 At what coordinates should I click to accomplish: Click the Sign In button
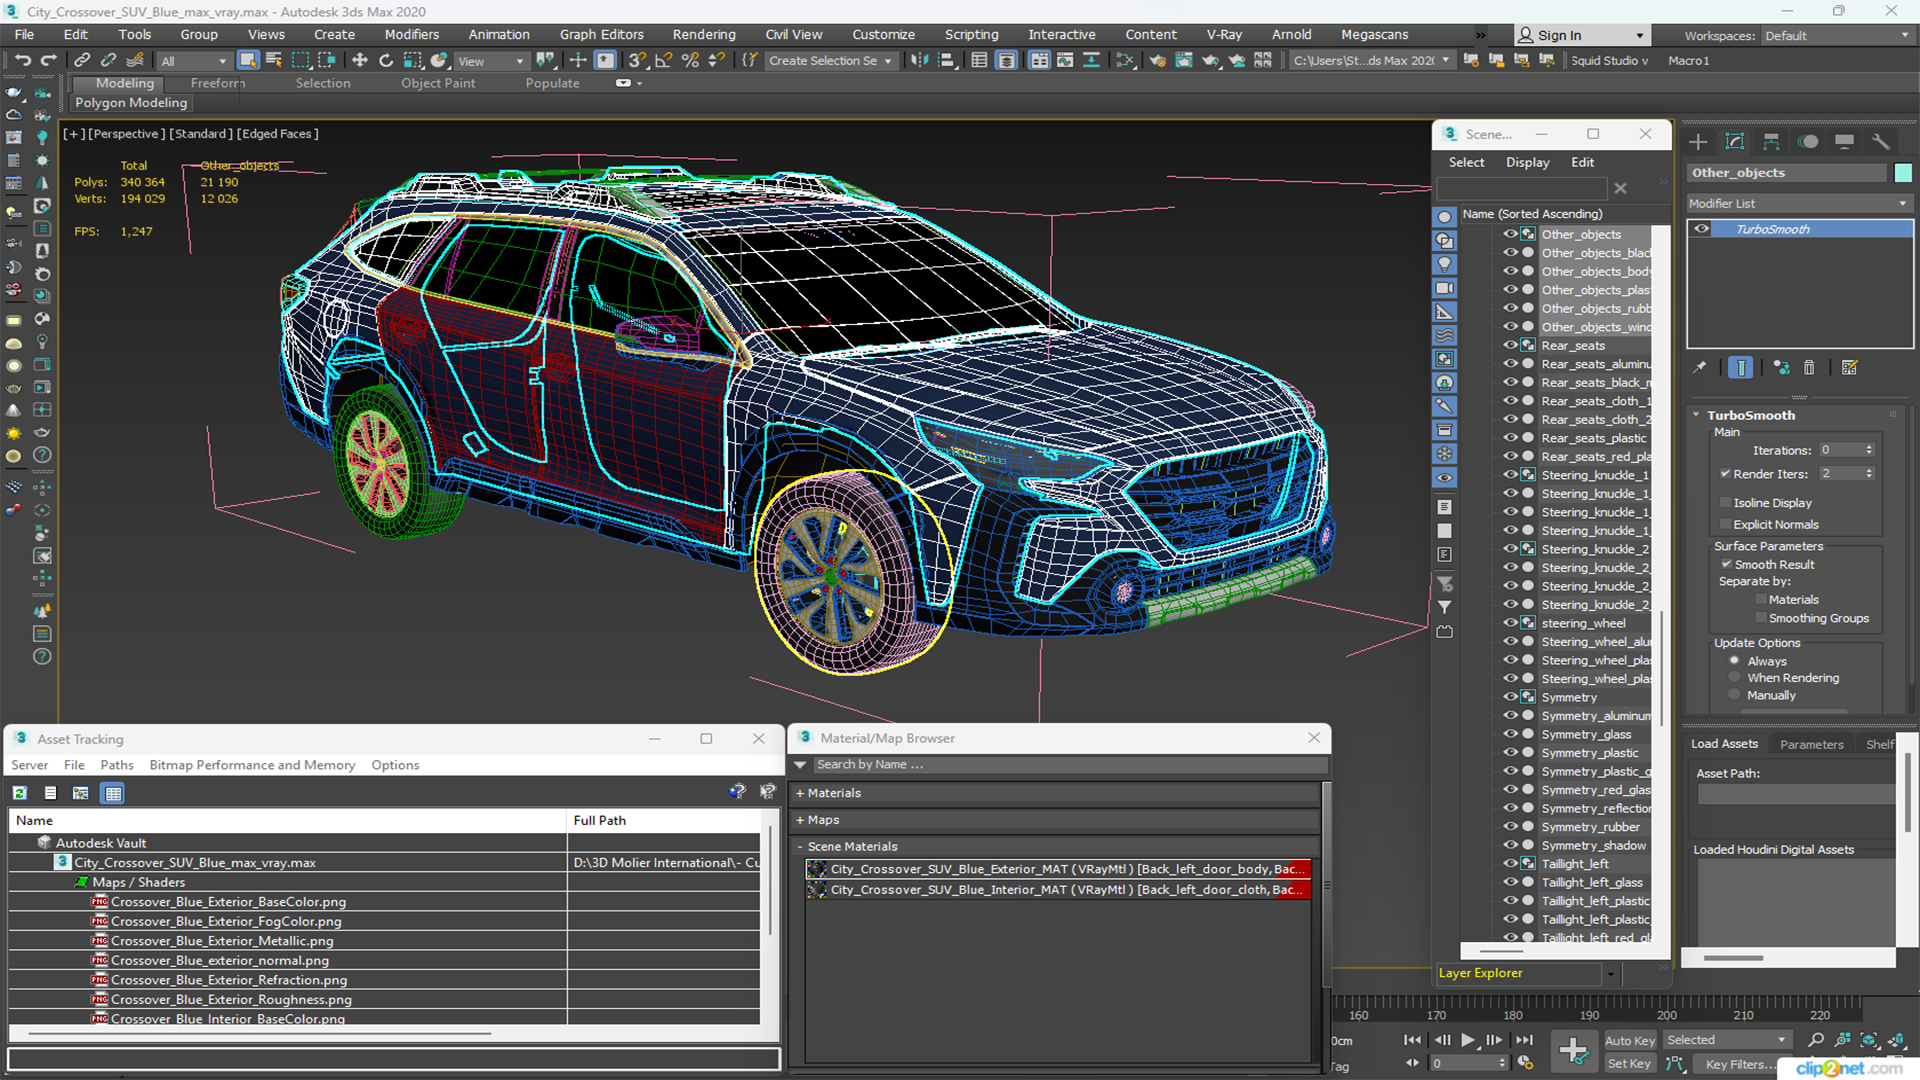click(1580, 35)
